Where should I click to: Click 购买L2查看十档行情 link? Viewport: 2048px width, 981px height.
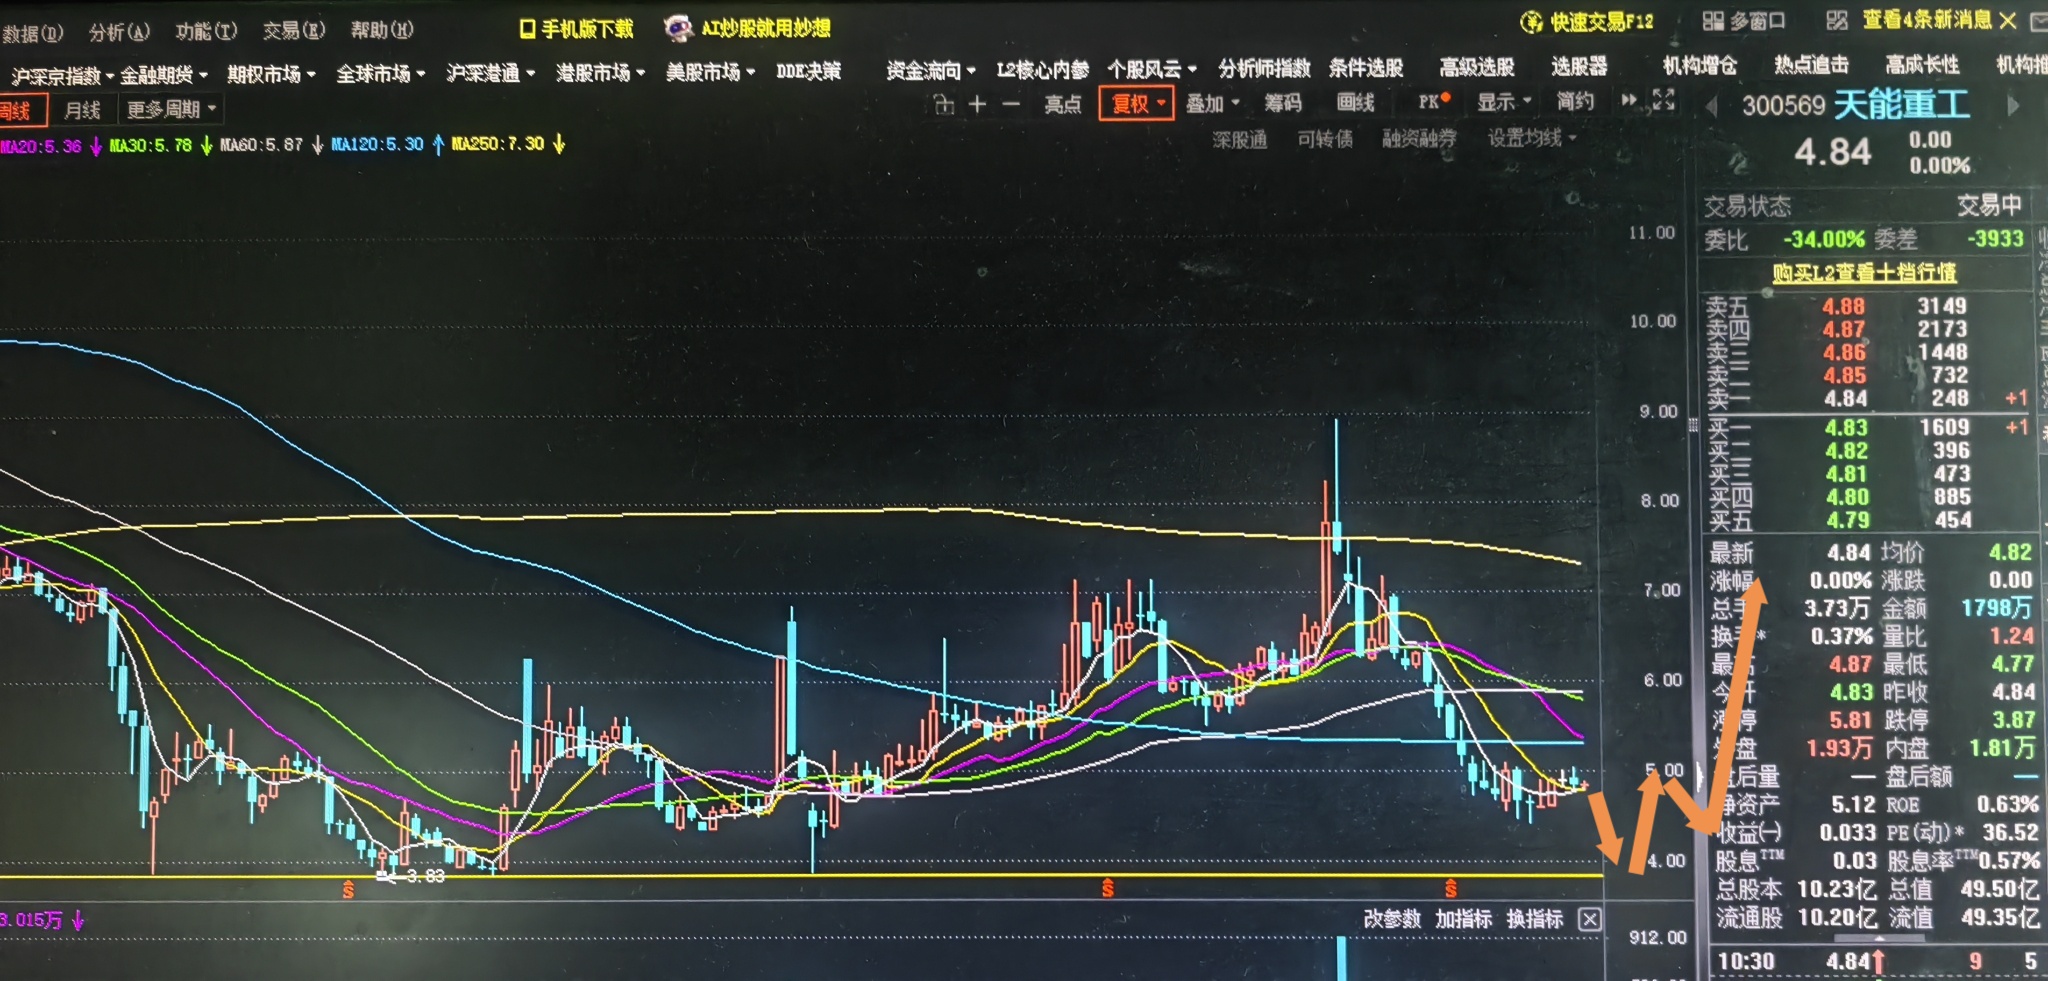click(x=1864, y=272)
